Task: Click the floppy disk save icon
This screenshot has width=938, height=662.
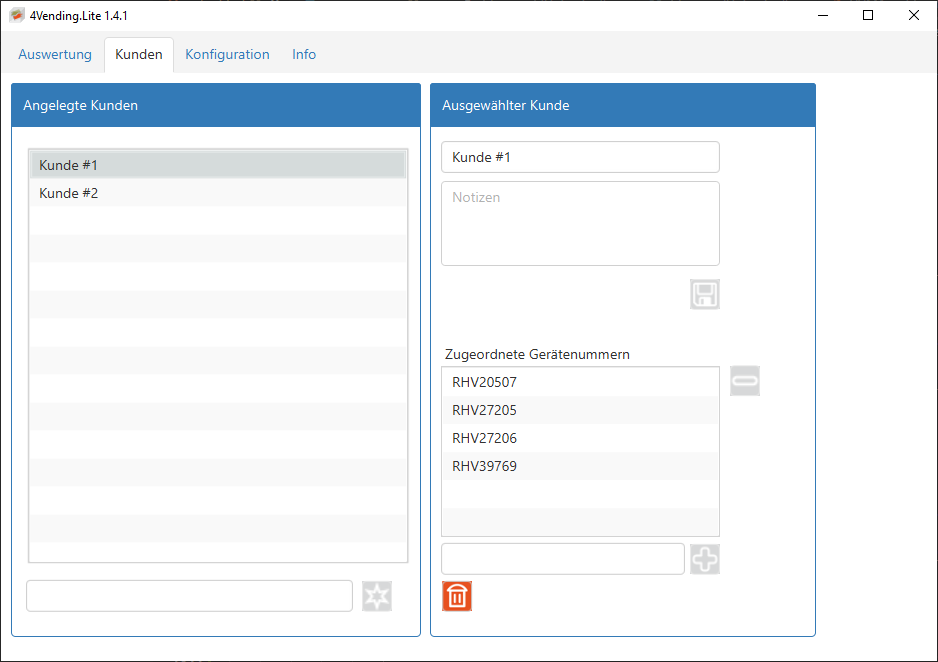Action: 705,294
